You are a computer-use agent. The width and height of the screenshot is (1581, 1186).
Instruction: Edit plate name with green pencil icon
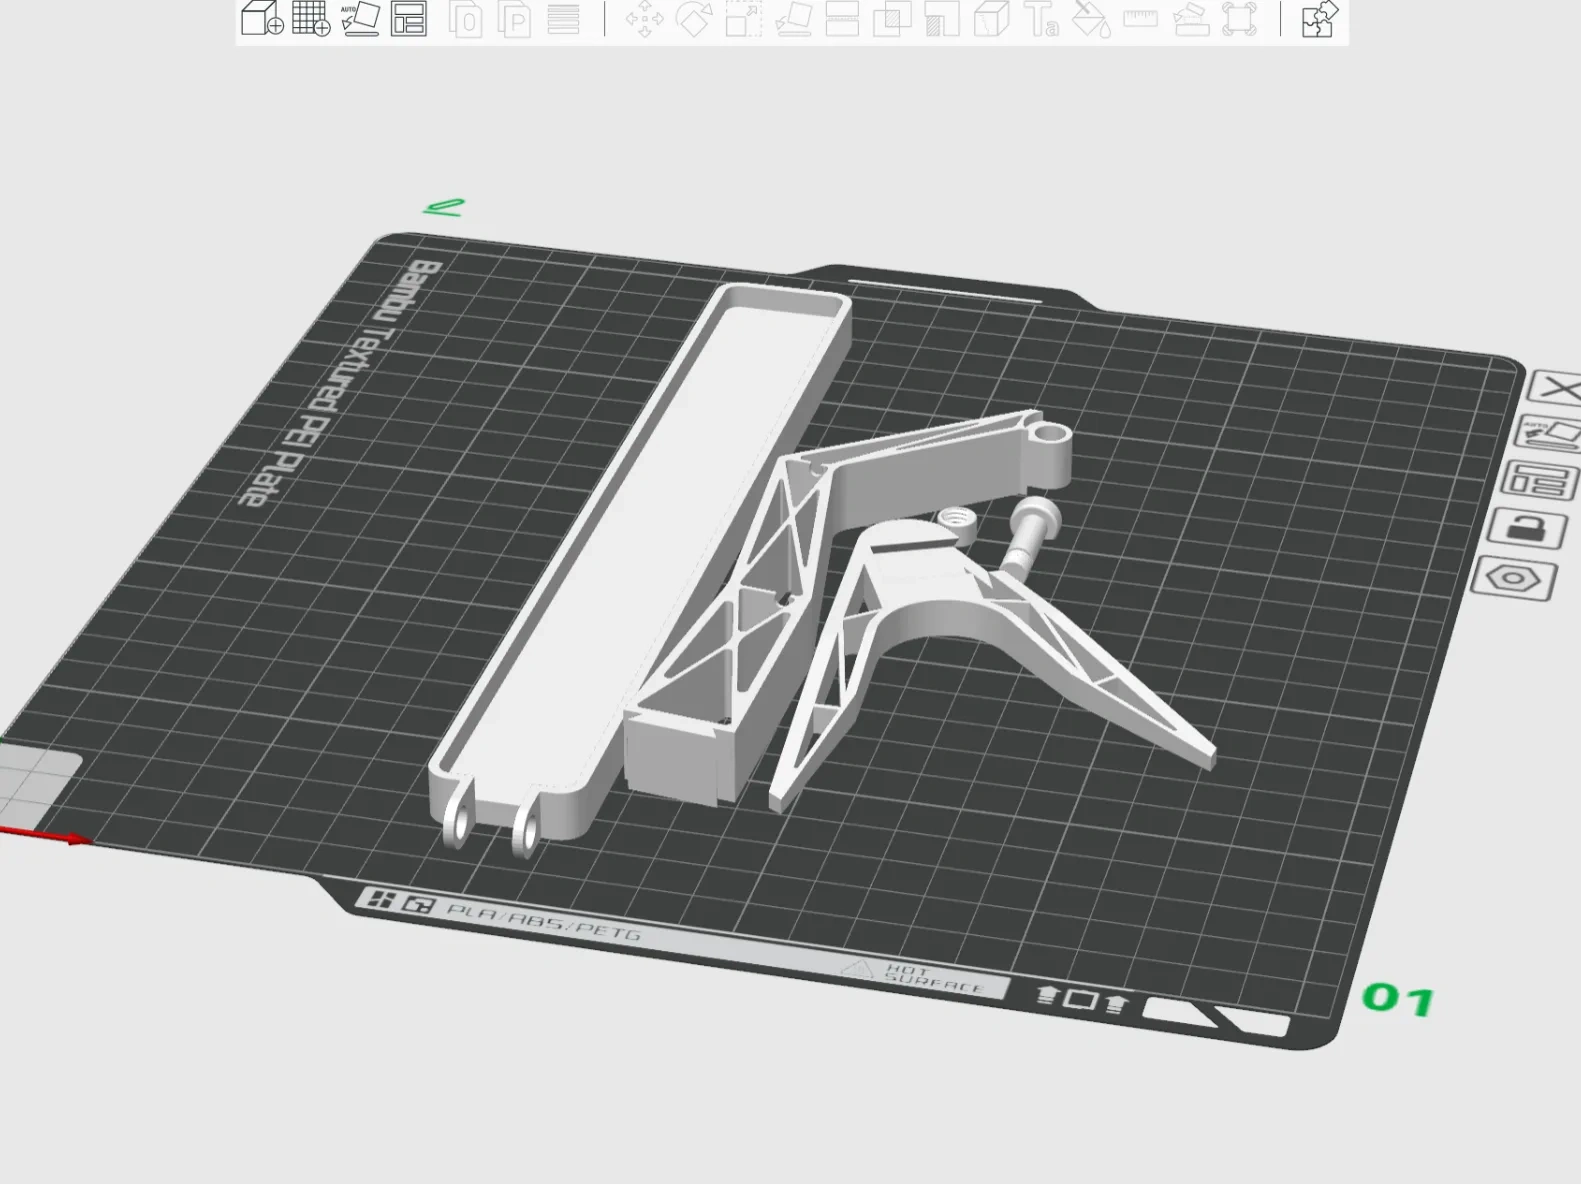(444, 207)
